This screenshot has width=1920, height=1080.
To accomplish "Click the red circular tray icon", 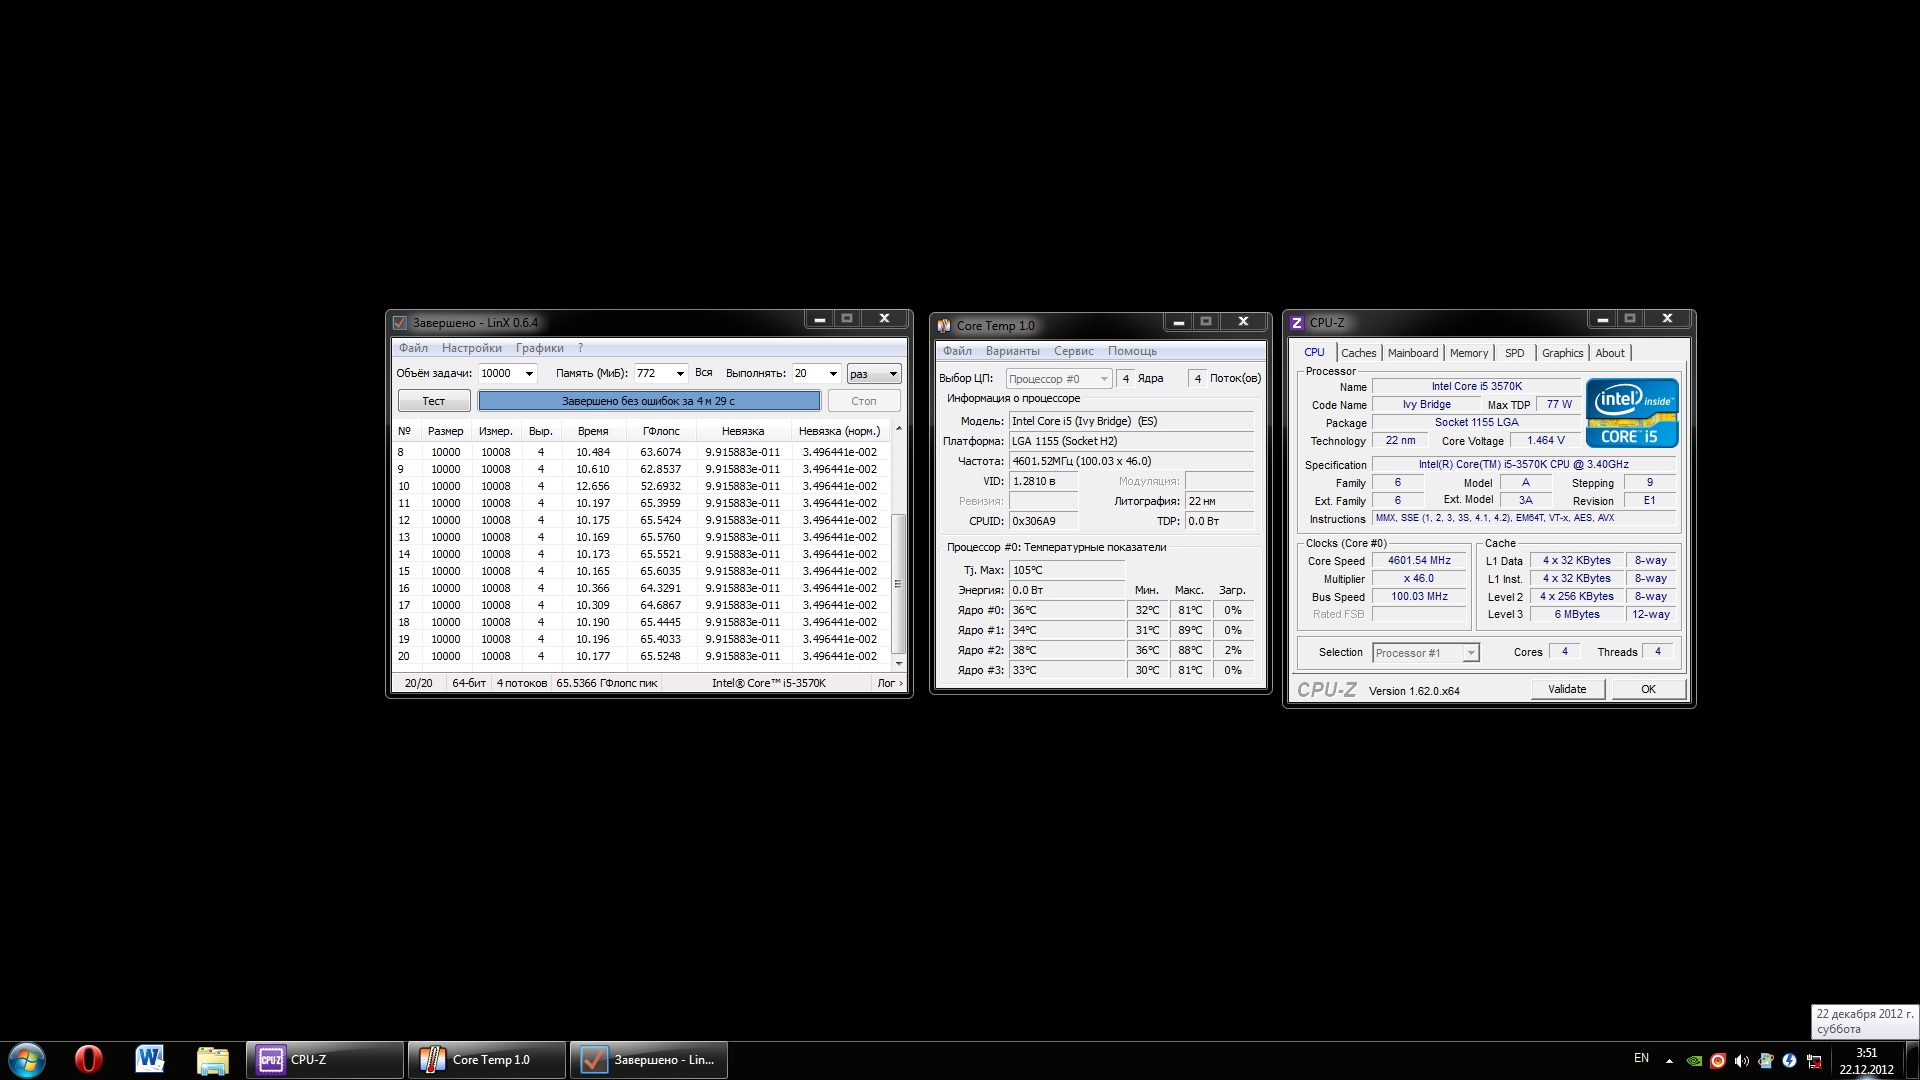I will (1718, 1061).
